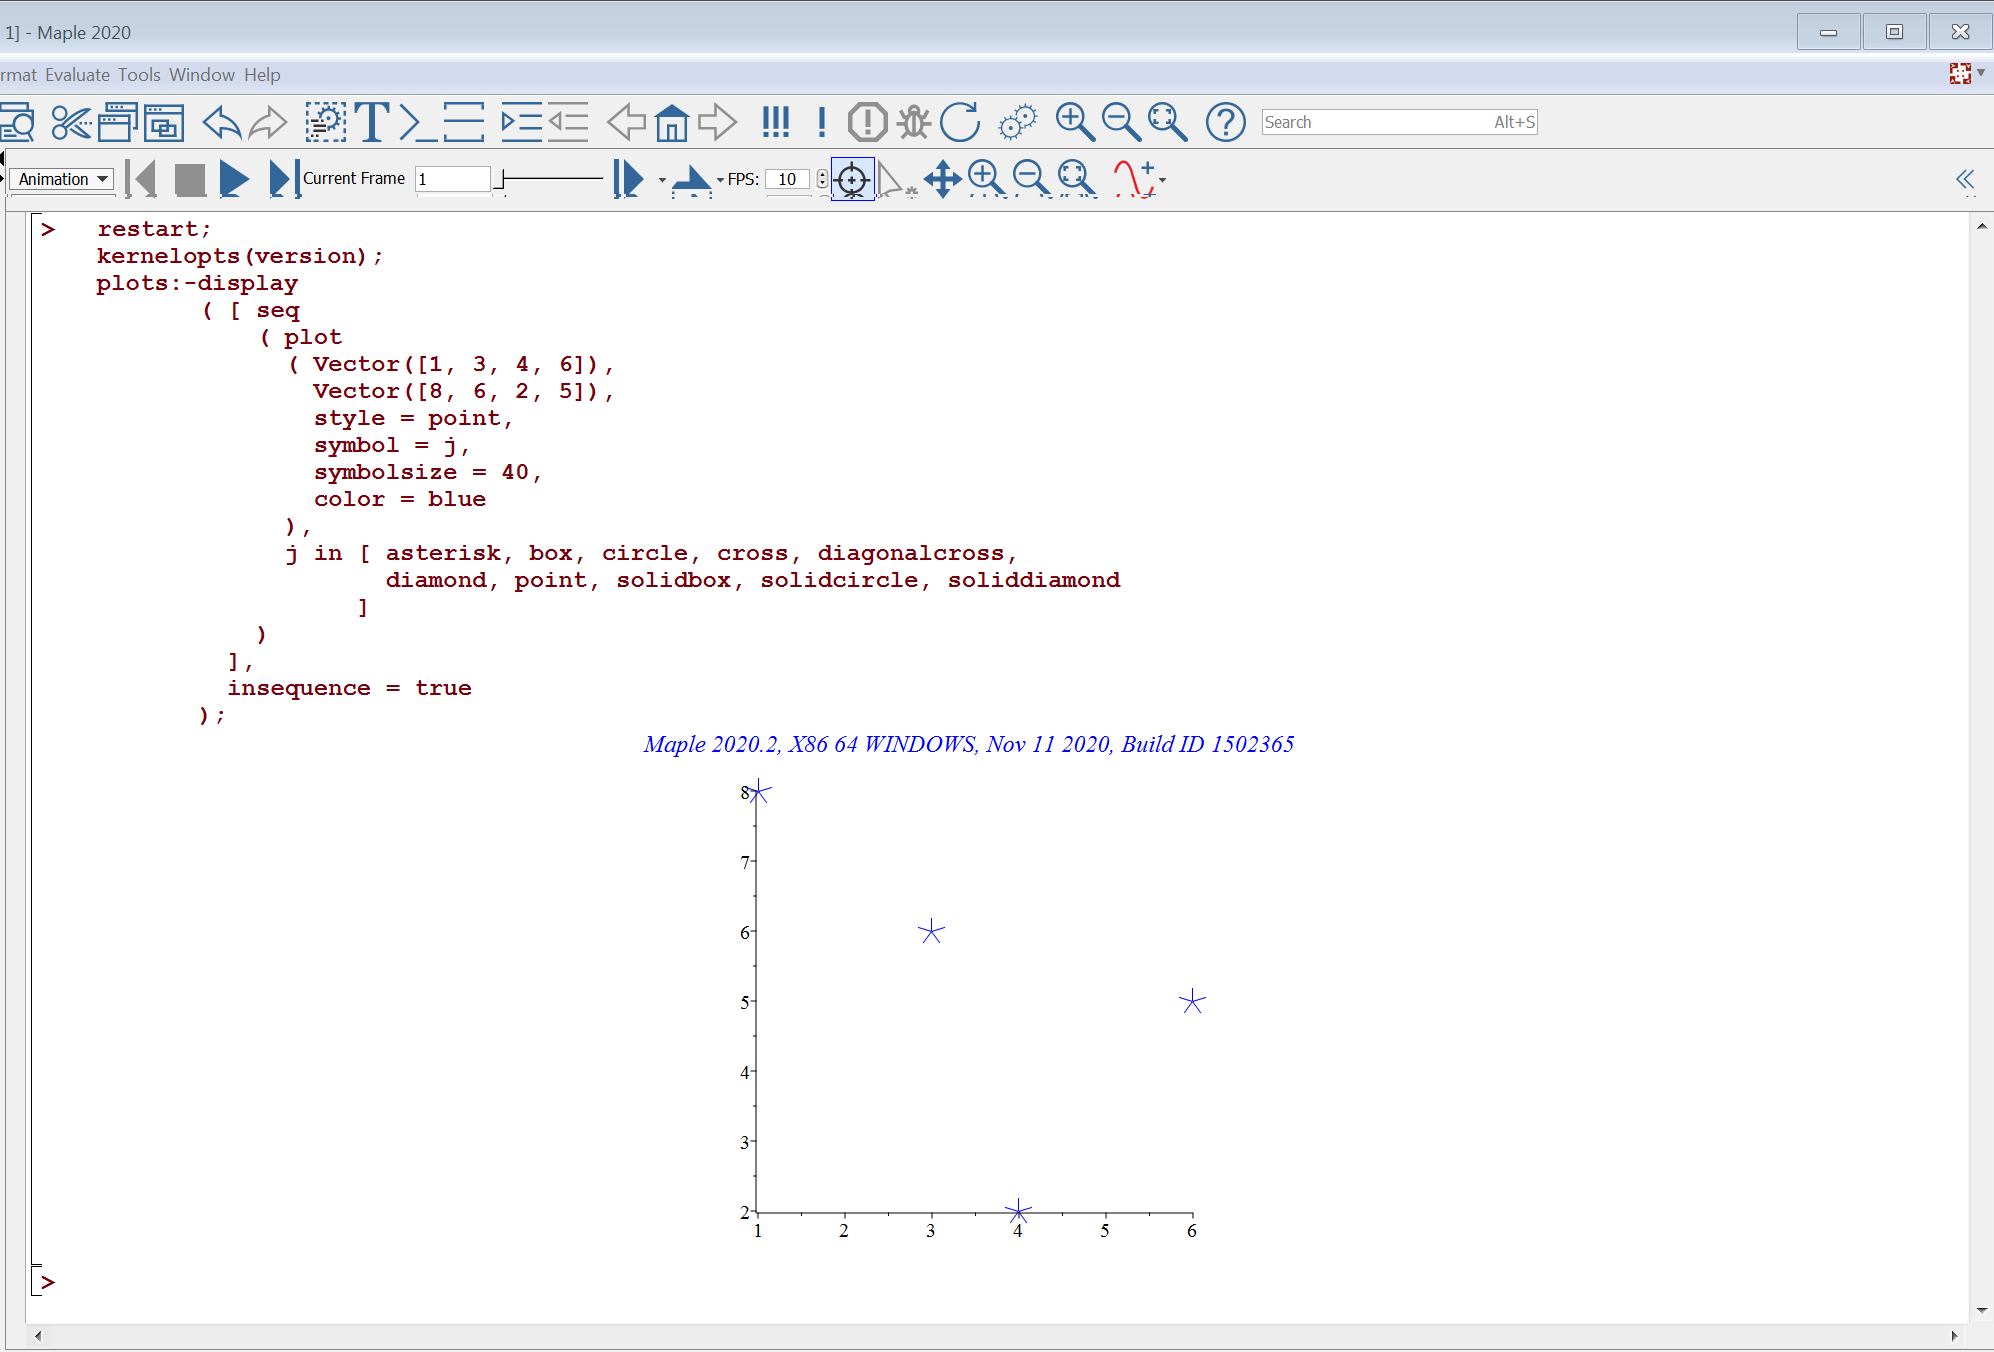The image size is (1994, 1352).
Task: Open the red curve plot options dropdown
Action: coord(1162,180)
